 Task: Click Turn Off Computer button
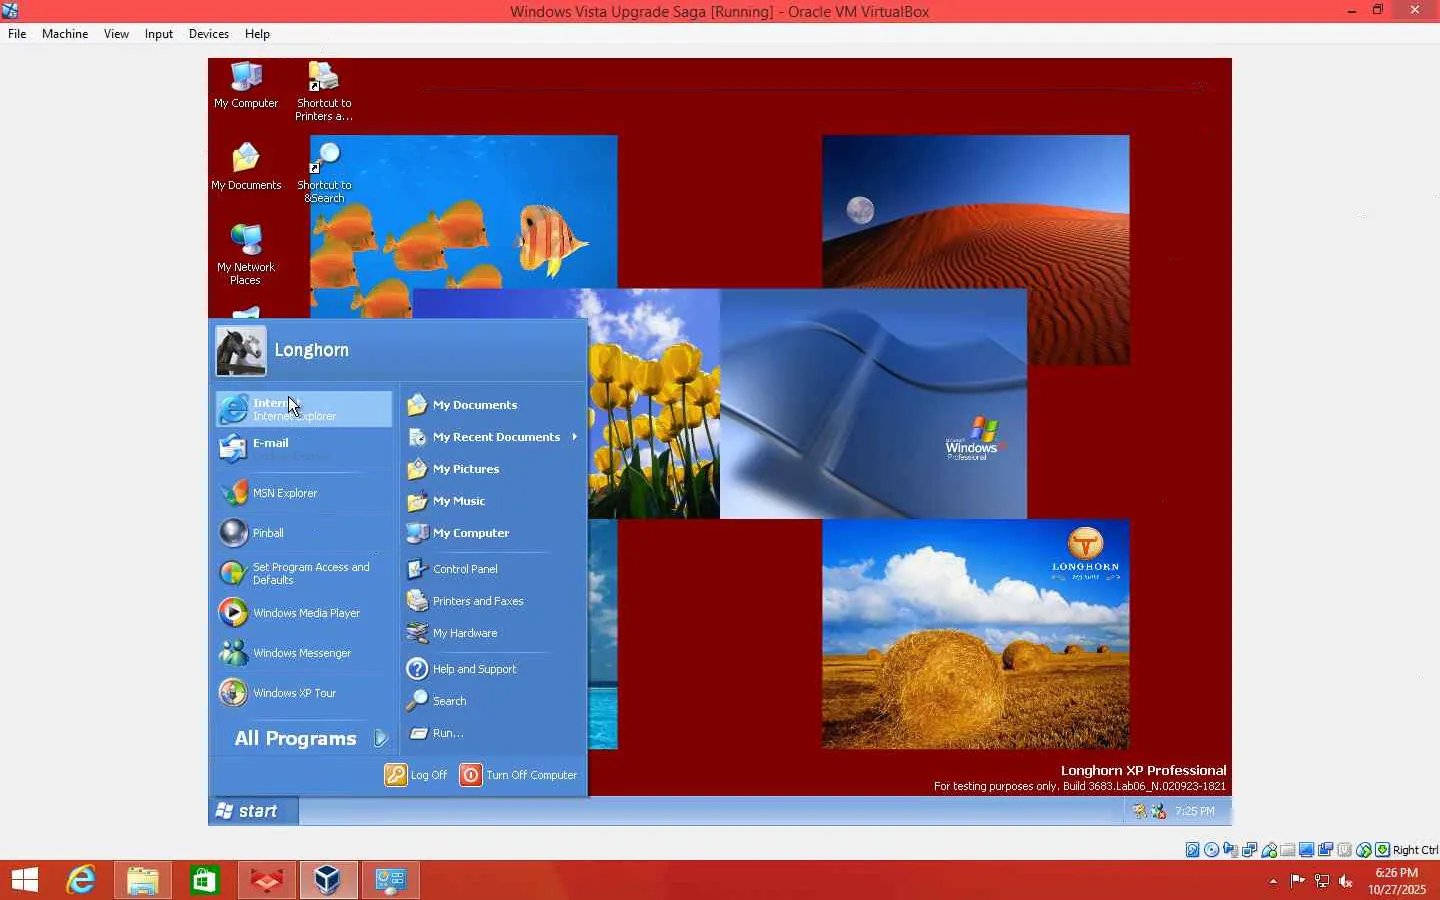pyautogui.click(x=518, y=775)
